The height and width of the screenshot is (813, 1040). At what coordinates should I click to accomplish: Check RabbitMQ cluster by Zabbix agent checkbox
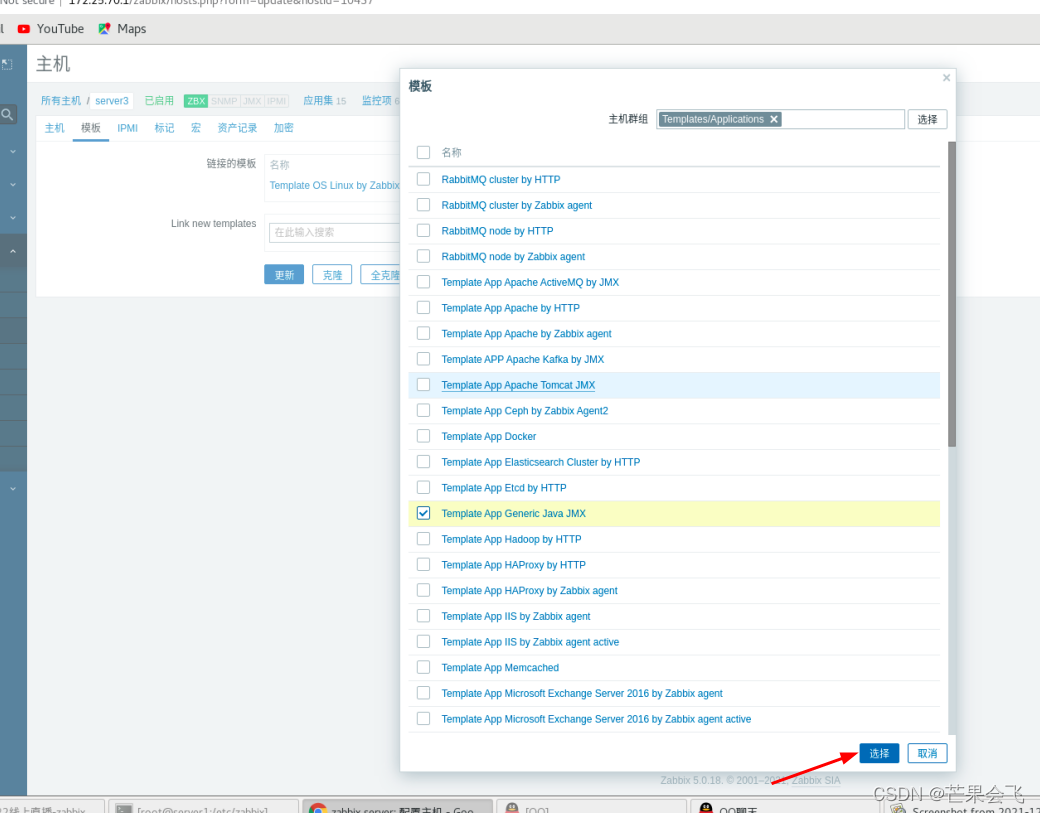[x=423, y=205]
